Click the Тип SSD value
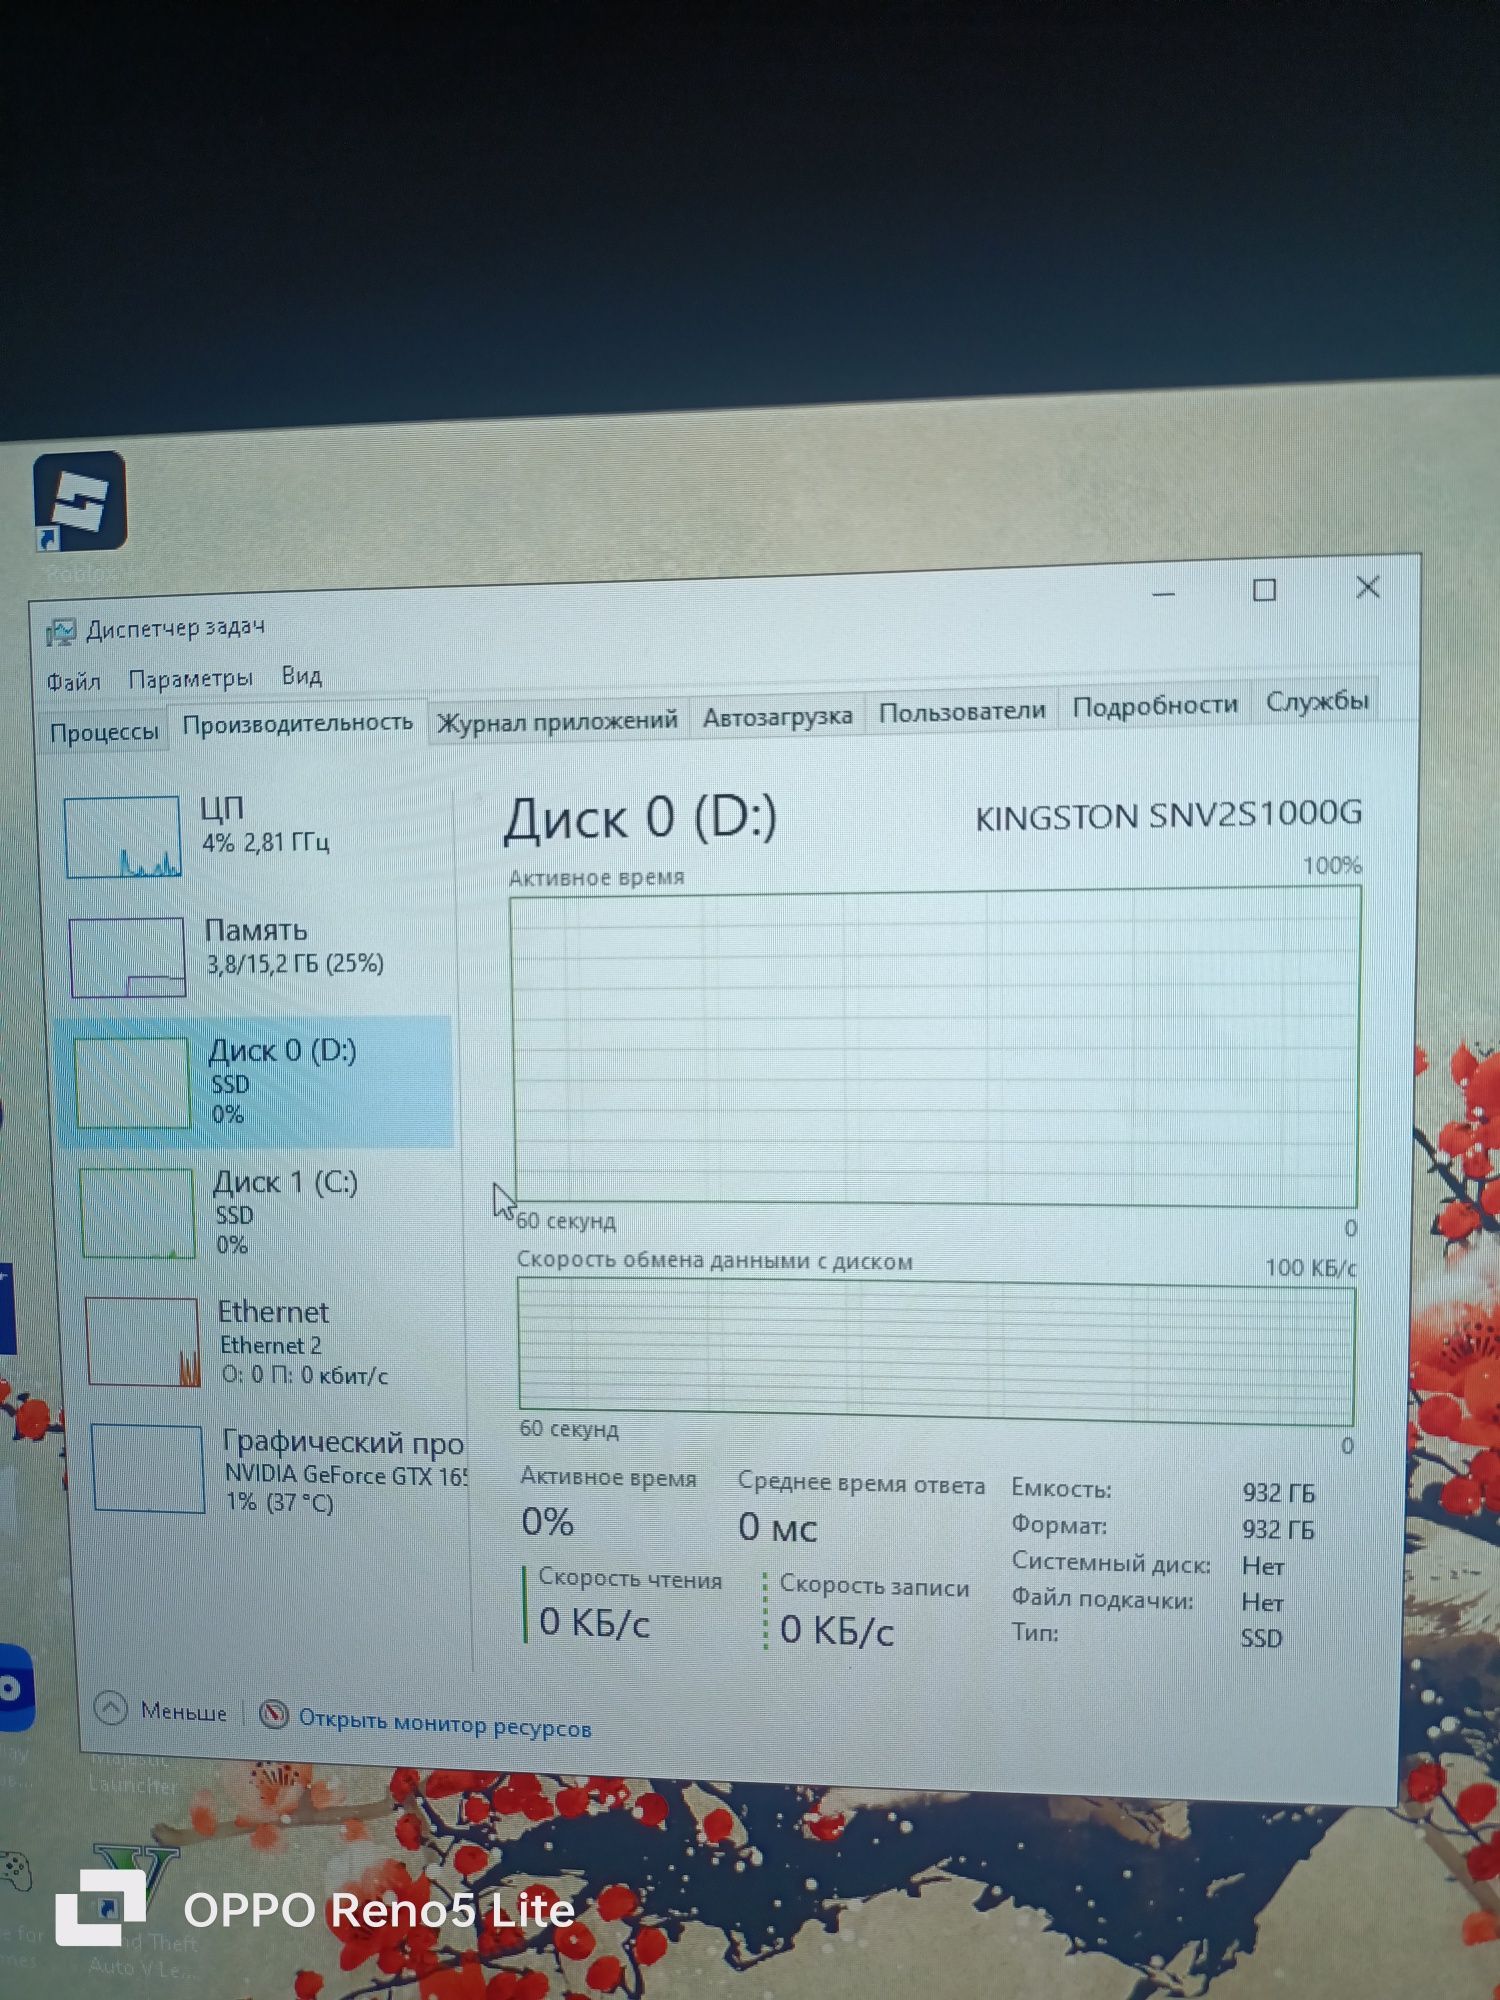Screen dimensions: 1500x2000 point(1261,1638)
